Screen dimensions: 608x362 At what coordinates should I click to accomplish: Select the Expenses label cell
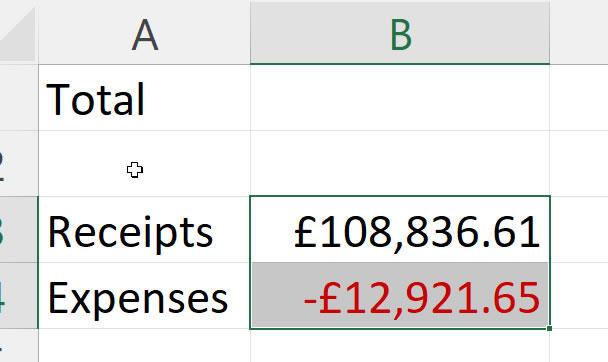[144, 295]
